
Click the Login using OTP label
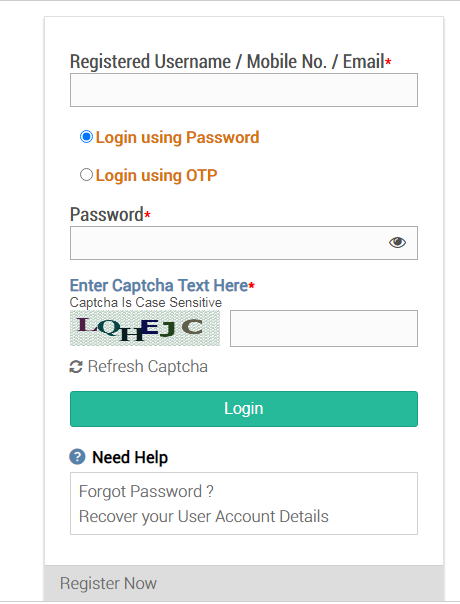coord(156,176)
